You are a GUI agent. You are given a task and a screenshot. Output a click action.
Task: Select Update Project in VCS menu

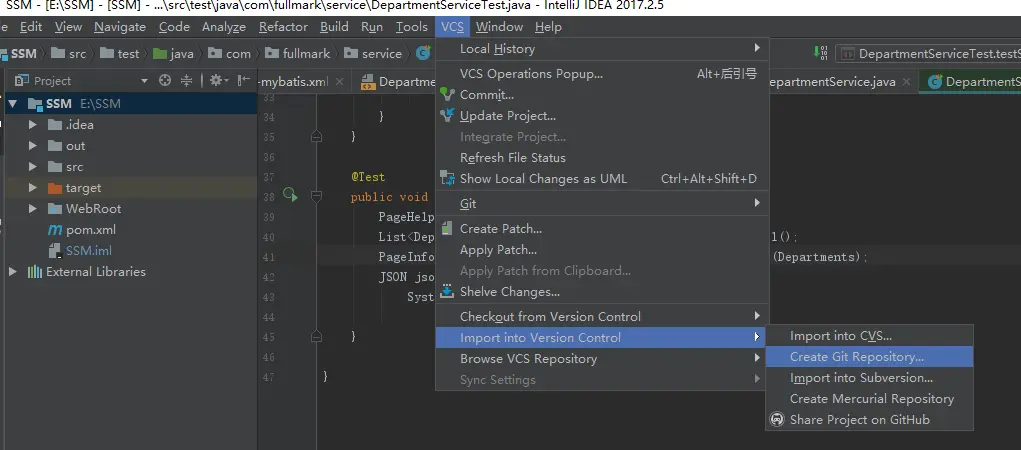(x=602, y=116)
